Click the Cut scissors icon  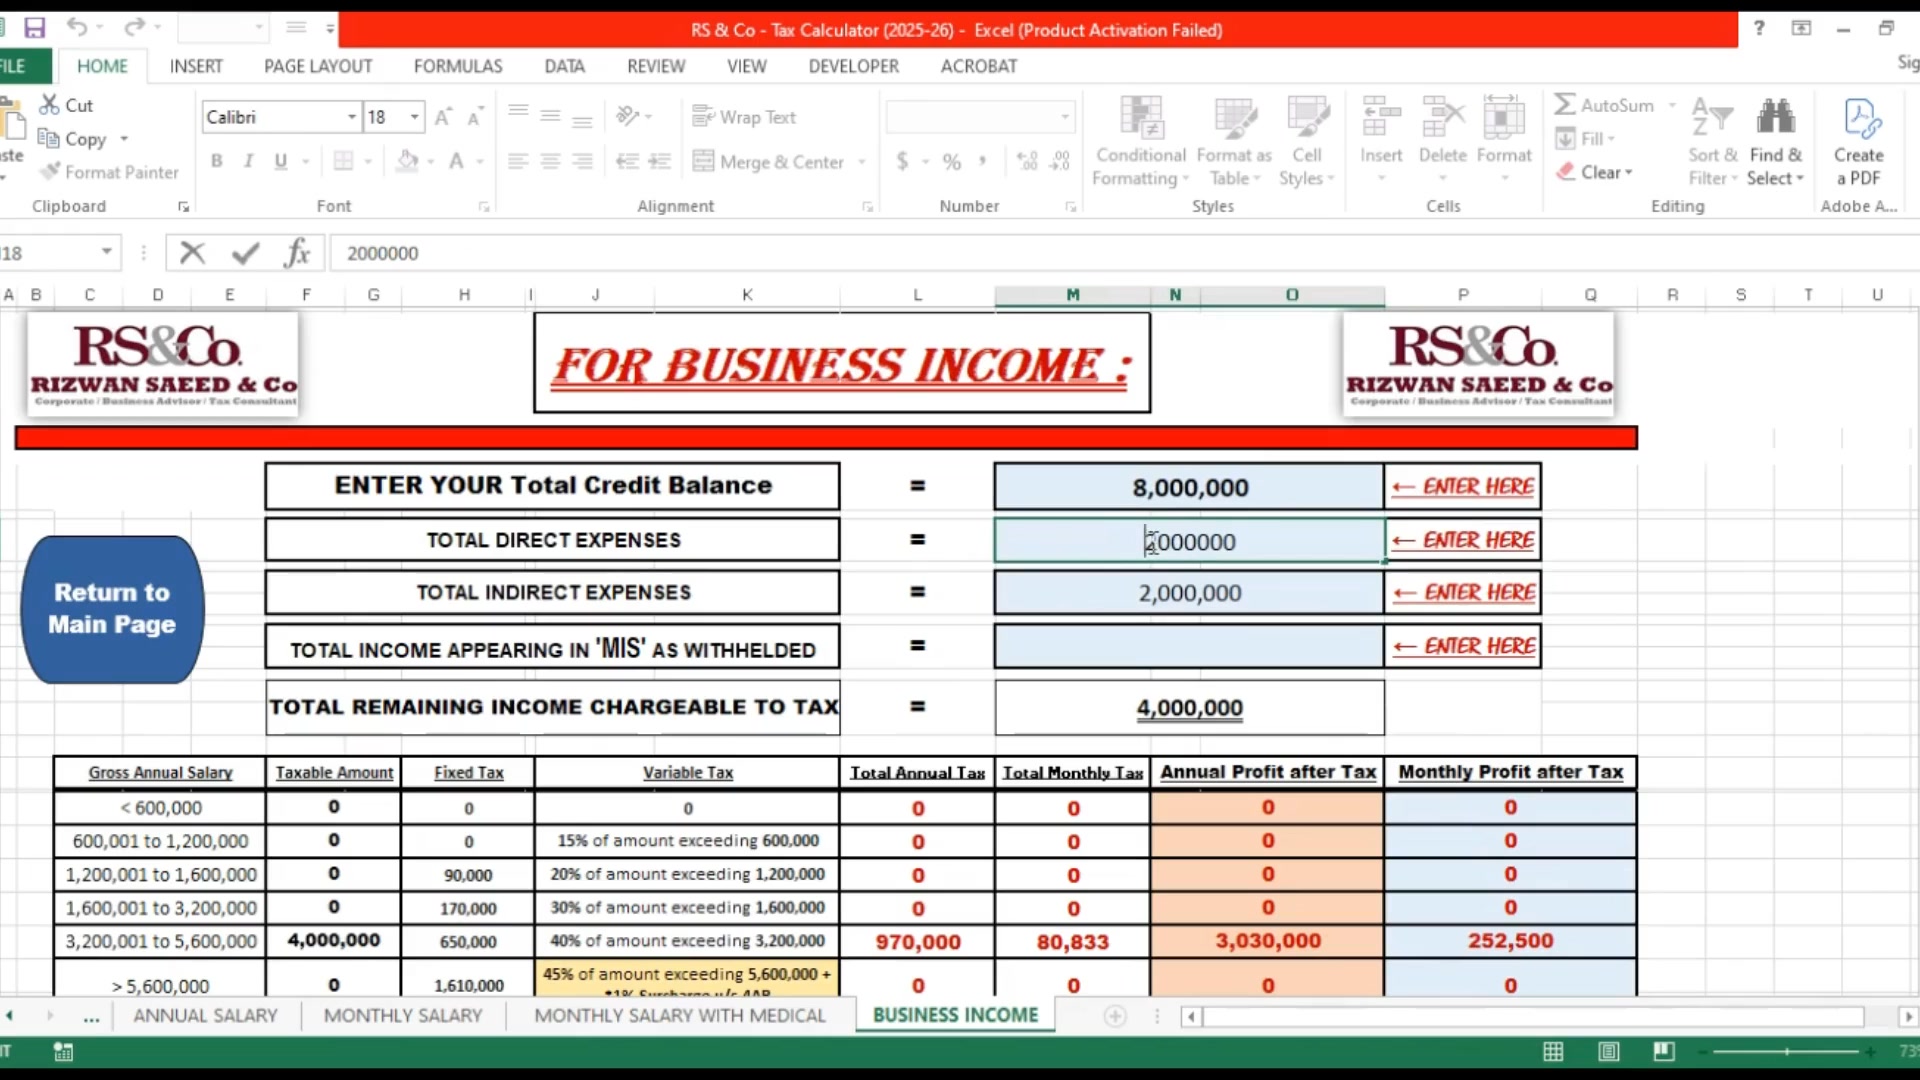(50, 104)
